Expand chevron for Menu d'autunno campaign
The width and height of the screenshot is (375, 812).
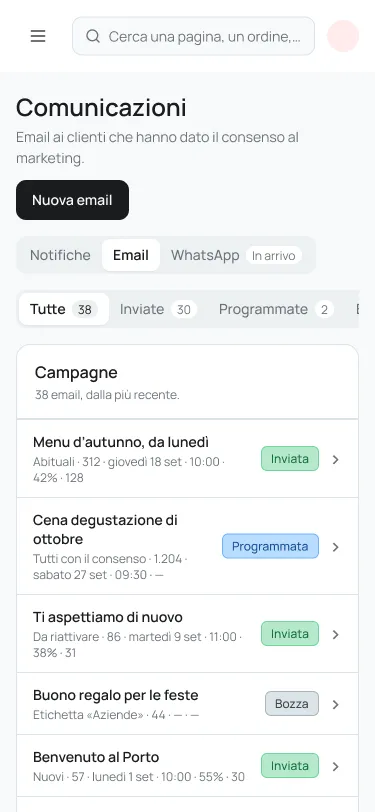[x=336, y=459]
